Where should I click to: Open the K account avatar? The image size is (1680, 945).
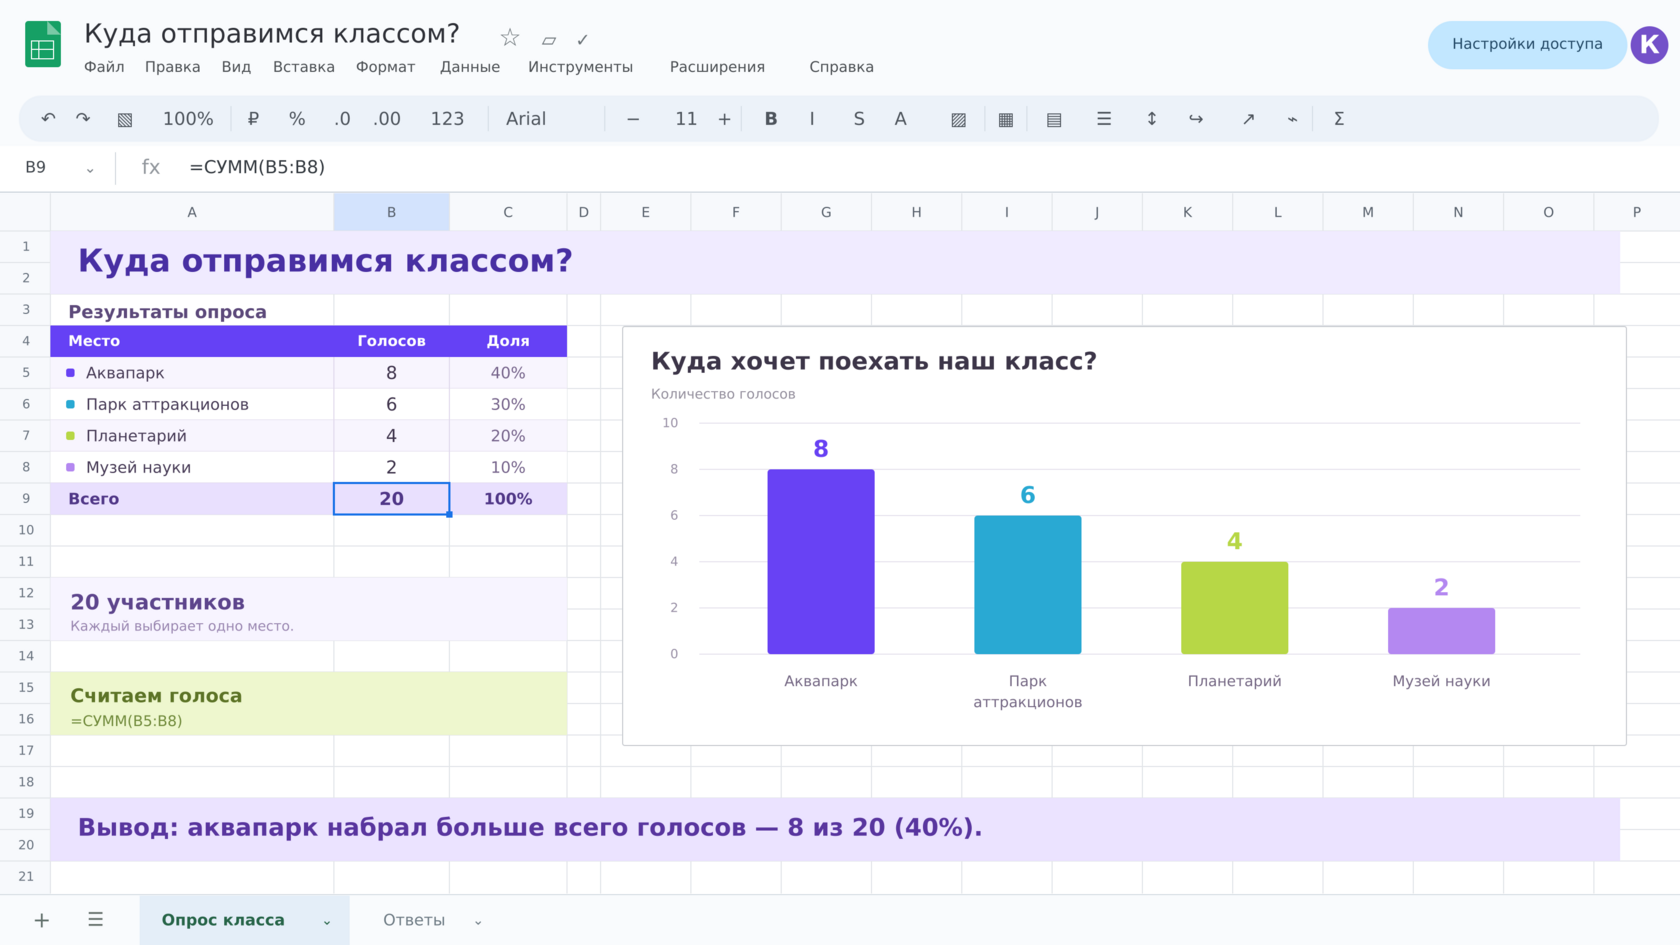(x=1649, y=44)
